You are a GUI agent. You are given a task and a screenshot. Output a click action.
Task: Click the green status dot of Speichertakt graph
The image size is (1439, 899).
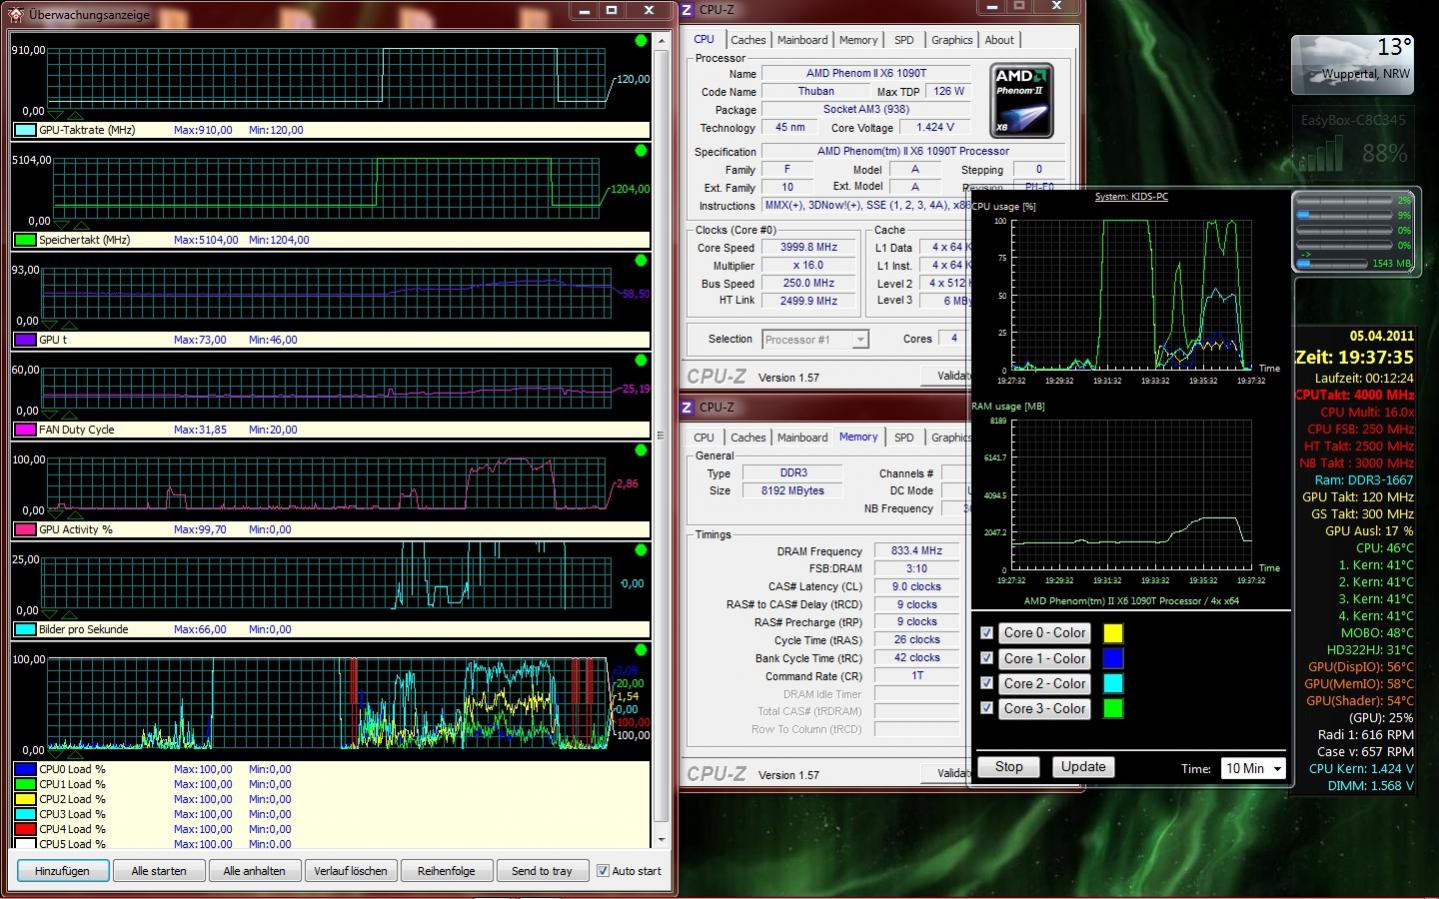click(641, 150)
